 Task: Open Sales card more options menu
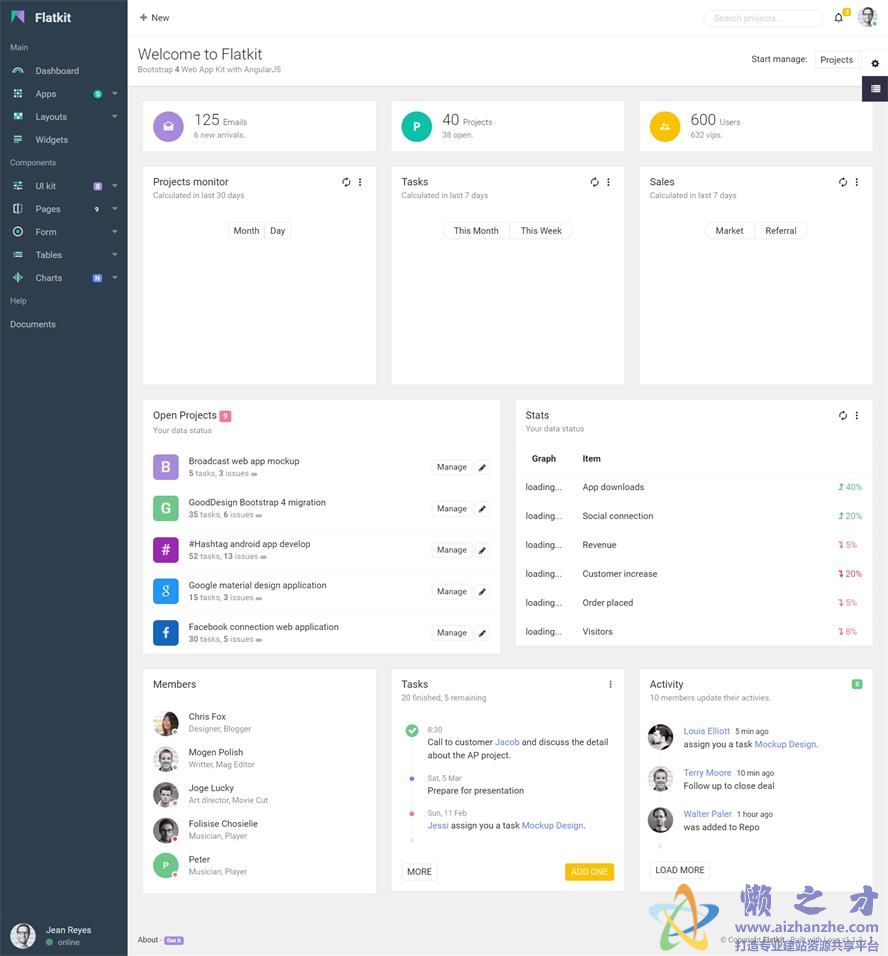(856, 182)
